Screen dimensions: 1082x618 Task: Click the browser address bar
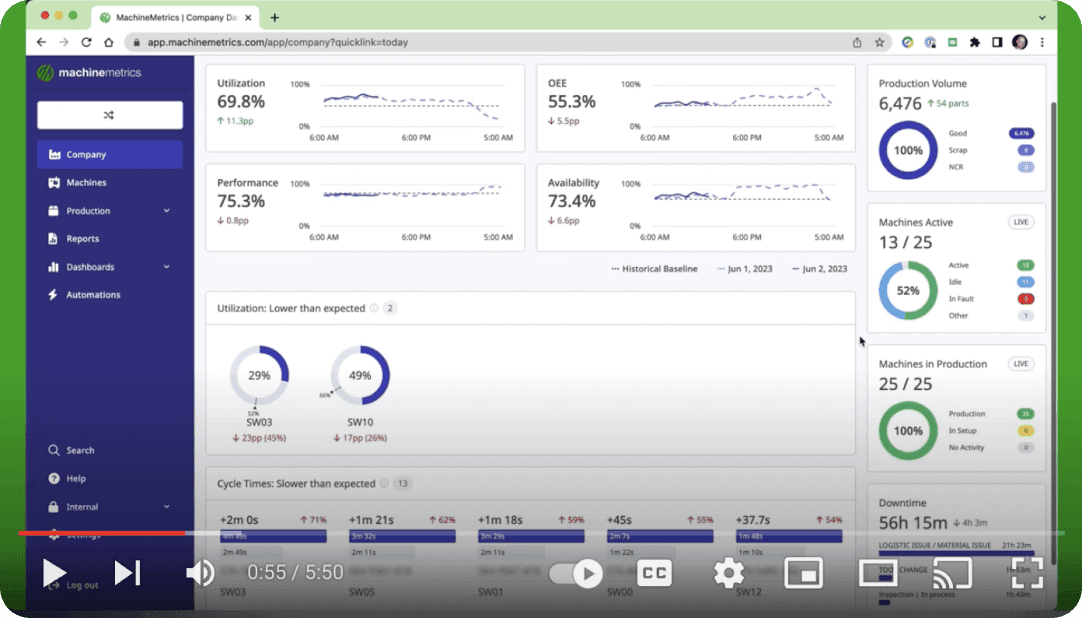400,42
